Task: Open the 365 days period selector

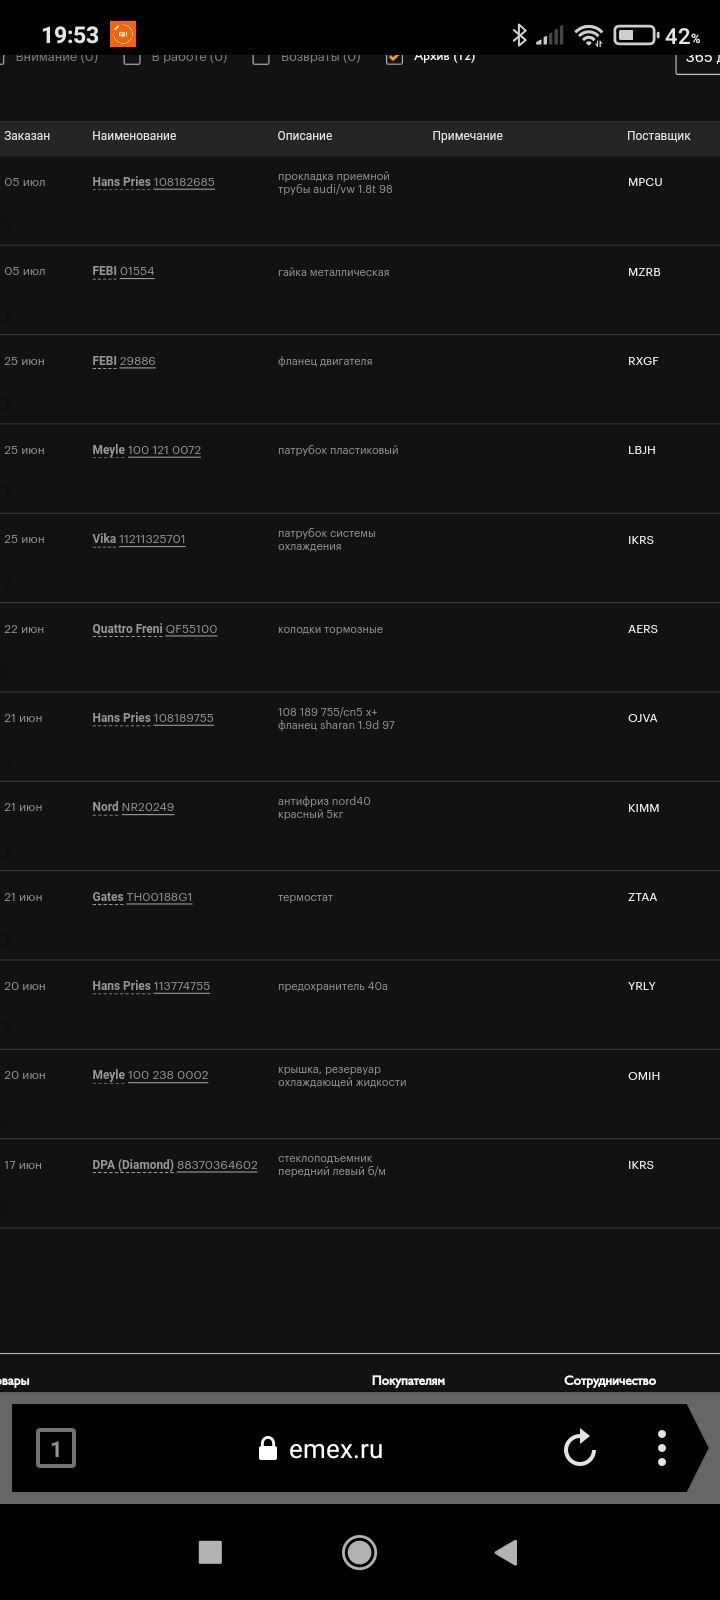Action: [700, 58]
